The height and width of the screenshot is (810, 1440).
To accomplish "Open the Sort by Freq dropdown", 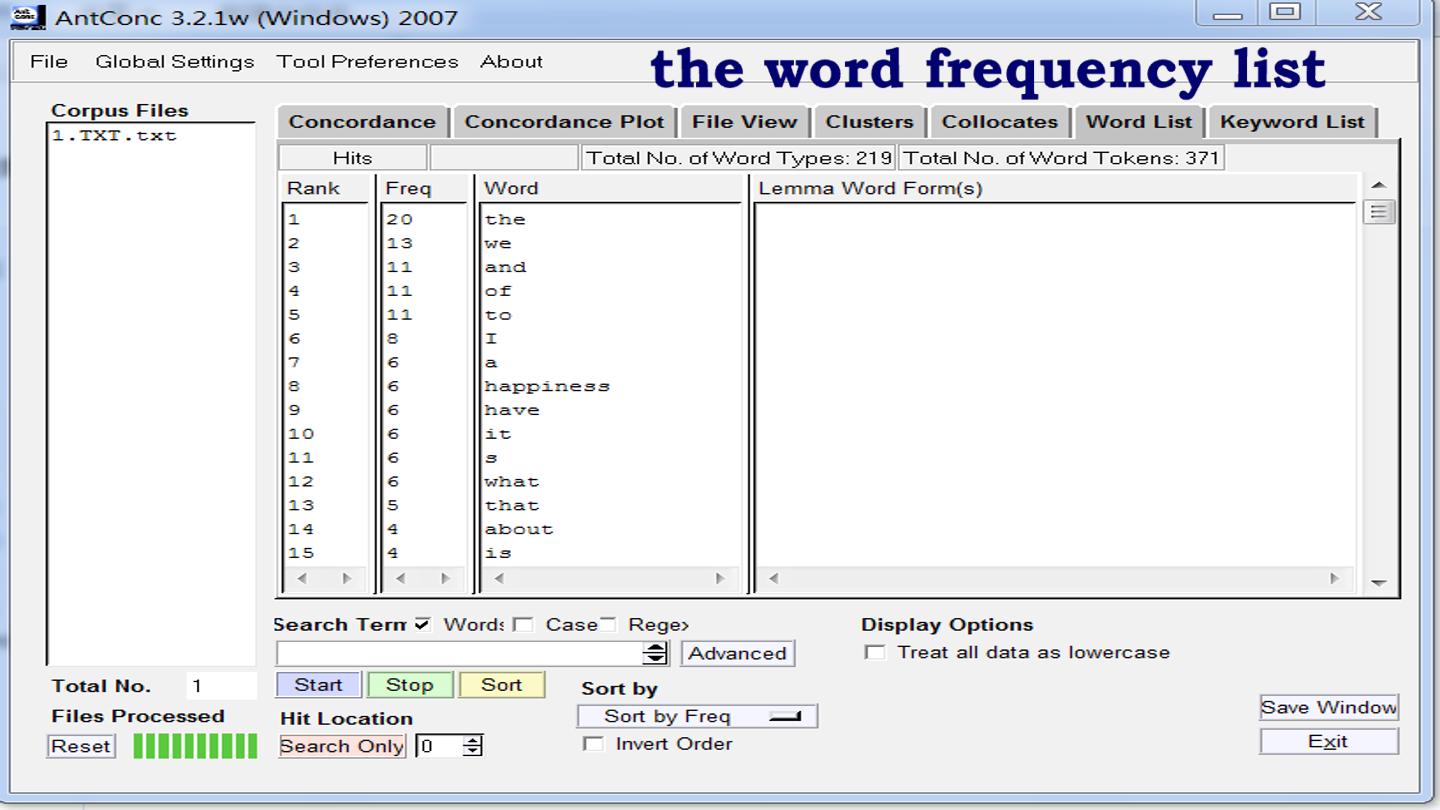I will 697,716.
